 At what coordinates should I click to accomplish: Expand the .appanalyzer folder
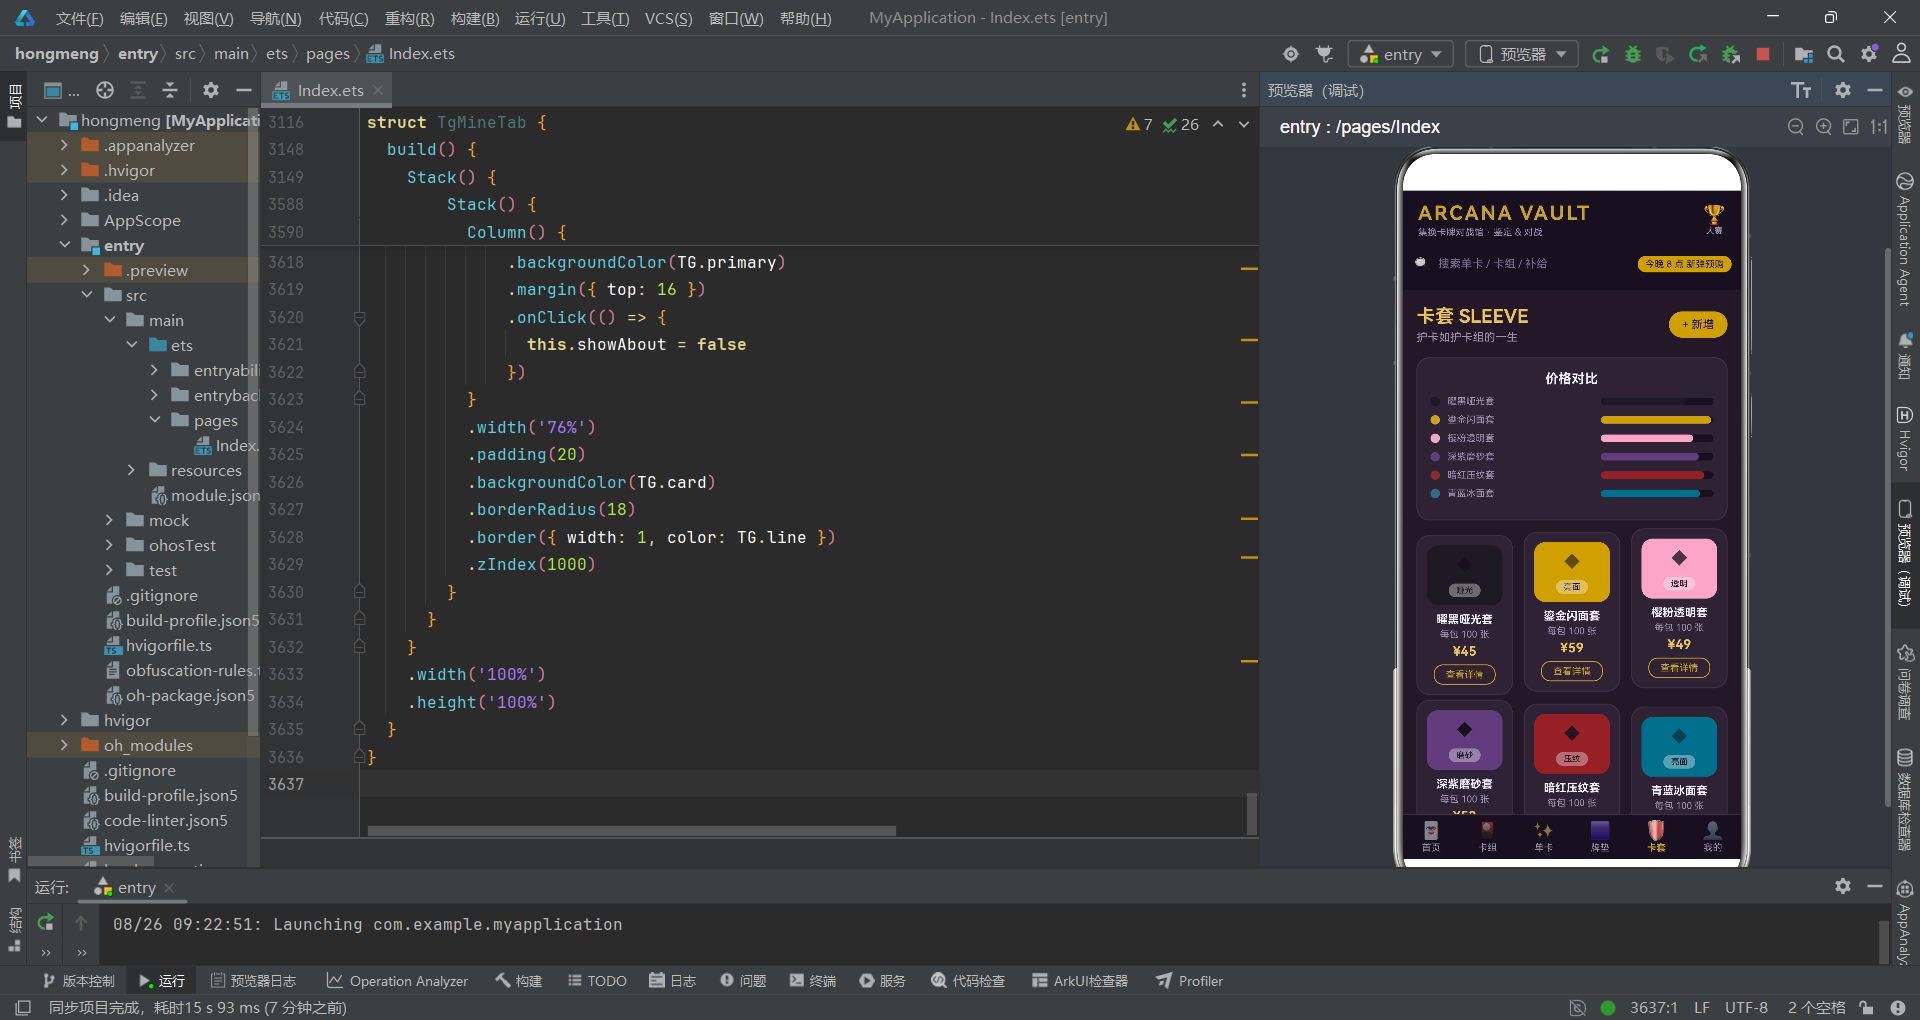65,145
